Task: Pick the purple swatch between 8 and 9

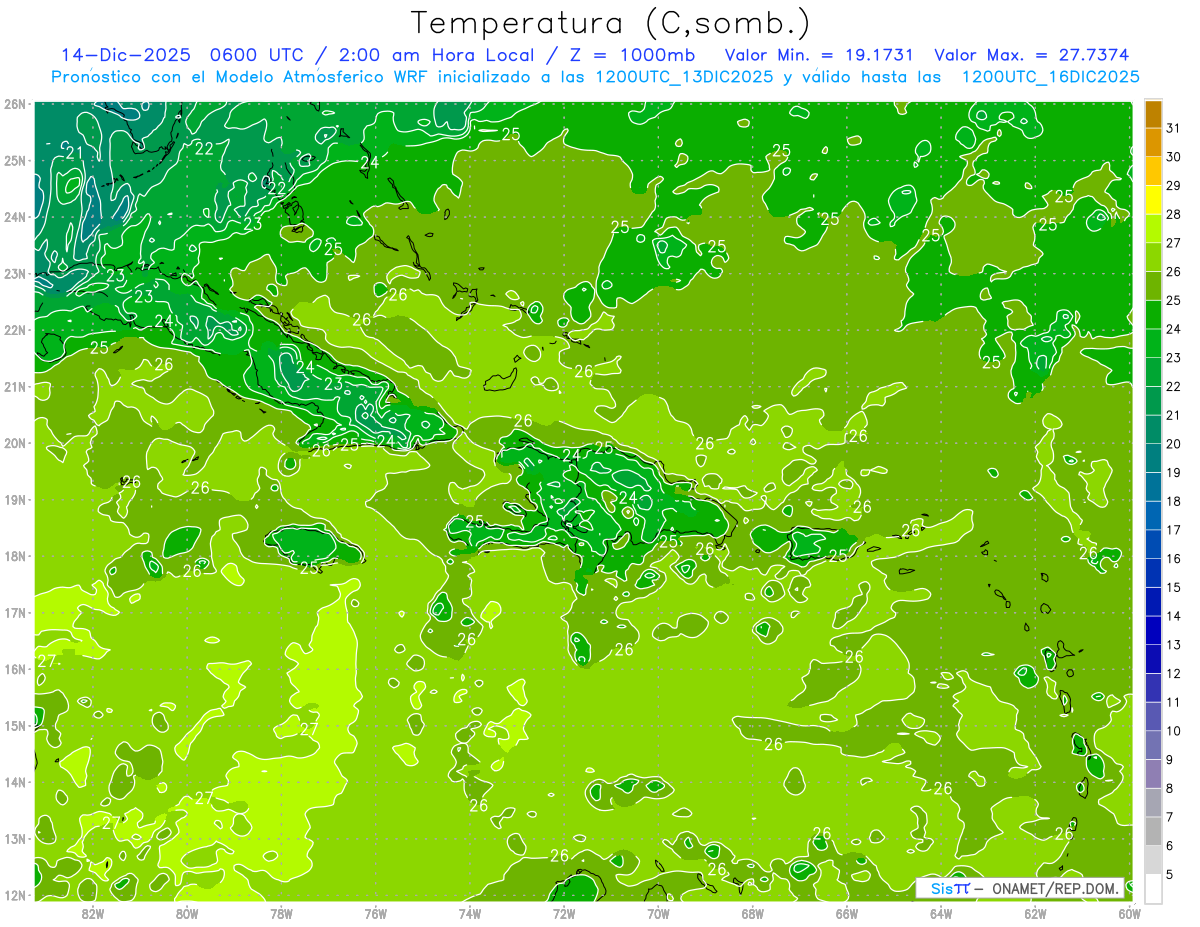Action: click(x=1153, y=773)
